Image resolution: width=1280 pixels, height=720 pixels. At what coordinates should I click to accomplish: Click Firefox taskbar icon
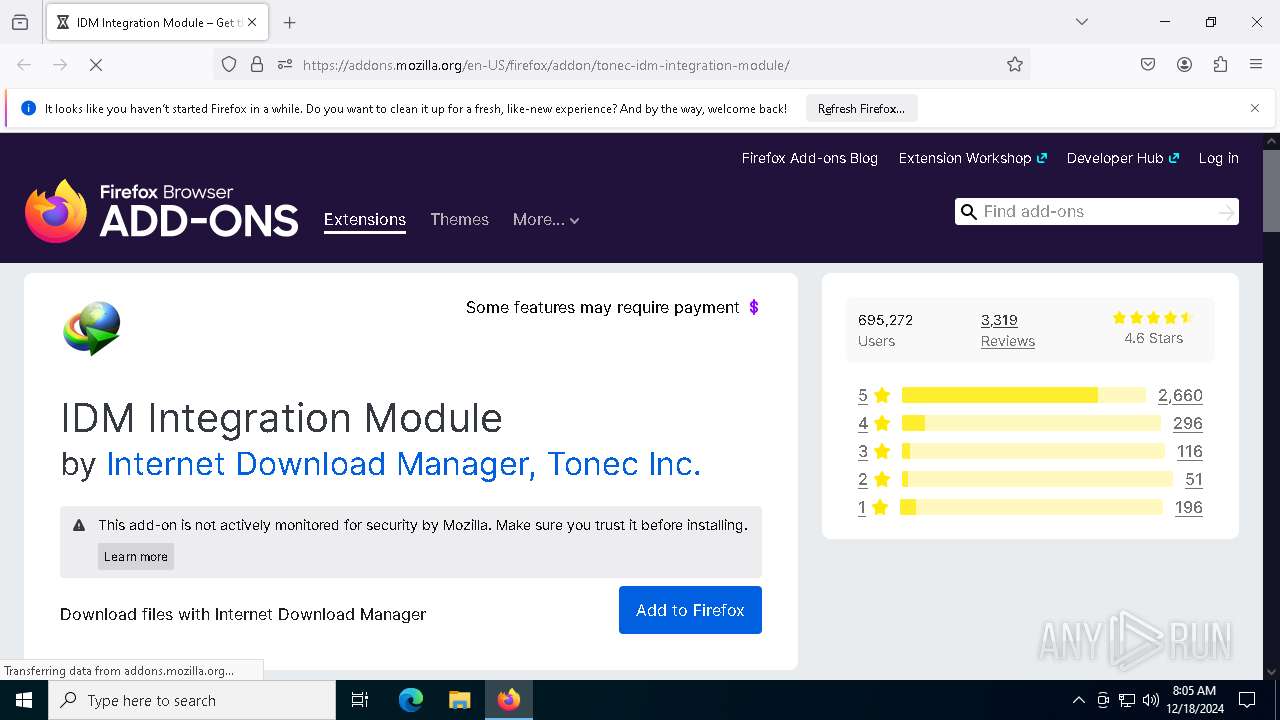coord(508,700)
